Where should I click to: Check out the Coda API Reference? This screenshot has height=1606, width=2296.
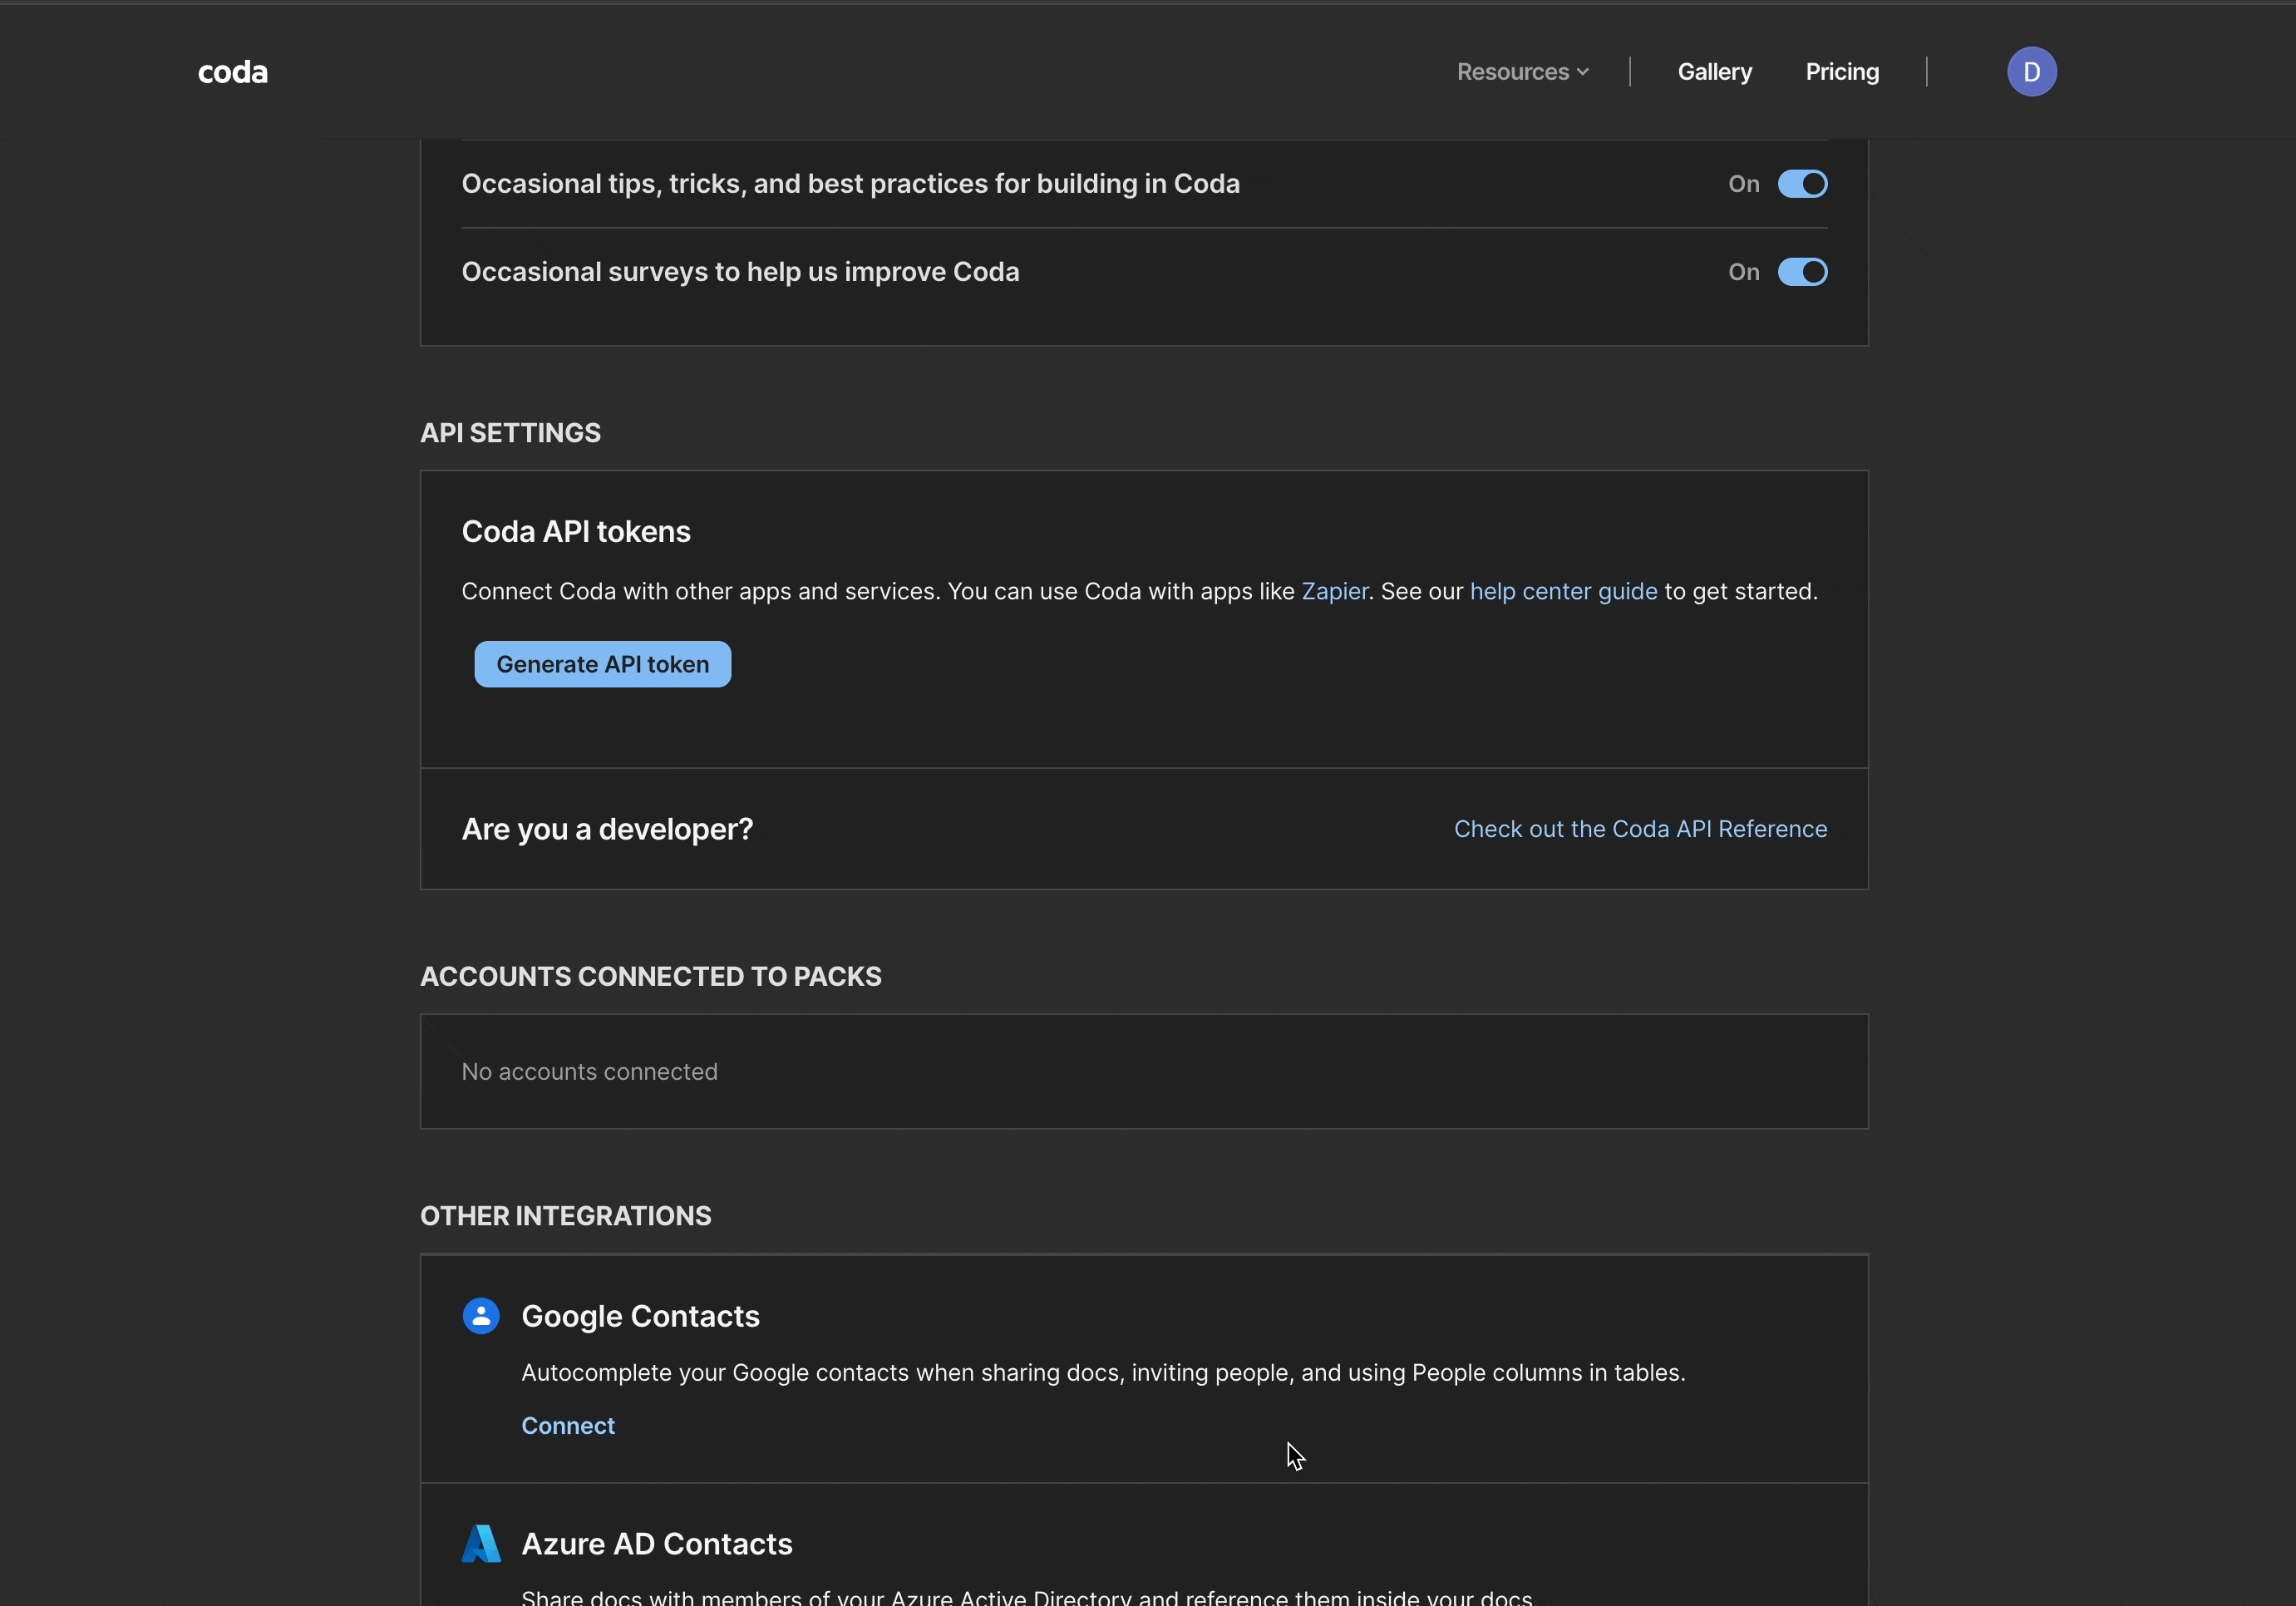1640,829
